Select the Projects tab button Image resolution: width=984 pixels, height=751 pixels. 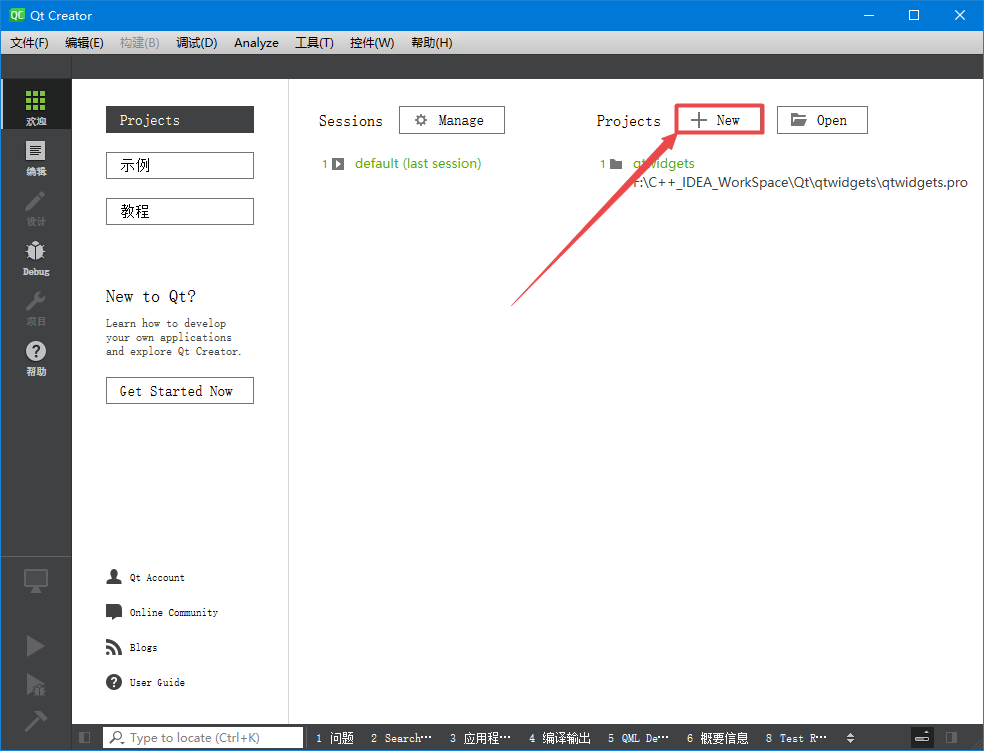pos(179,120)
